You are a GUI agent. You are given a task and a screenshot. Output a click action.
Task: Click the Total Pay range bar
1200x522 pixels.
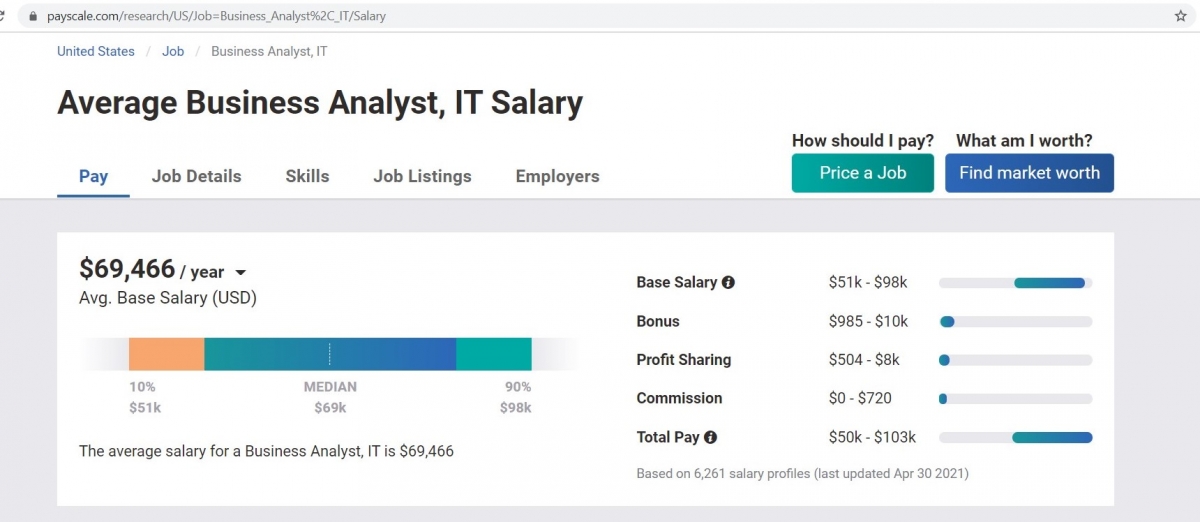1052,437
